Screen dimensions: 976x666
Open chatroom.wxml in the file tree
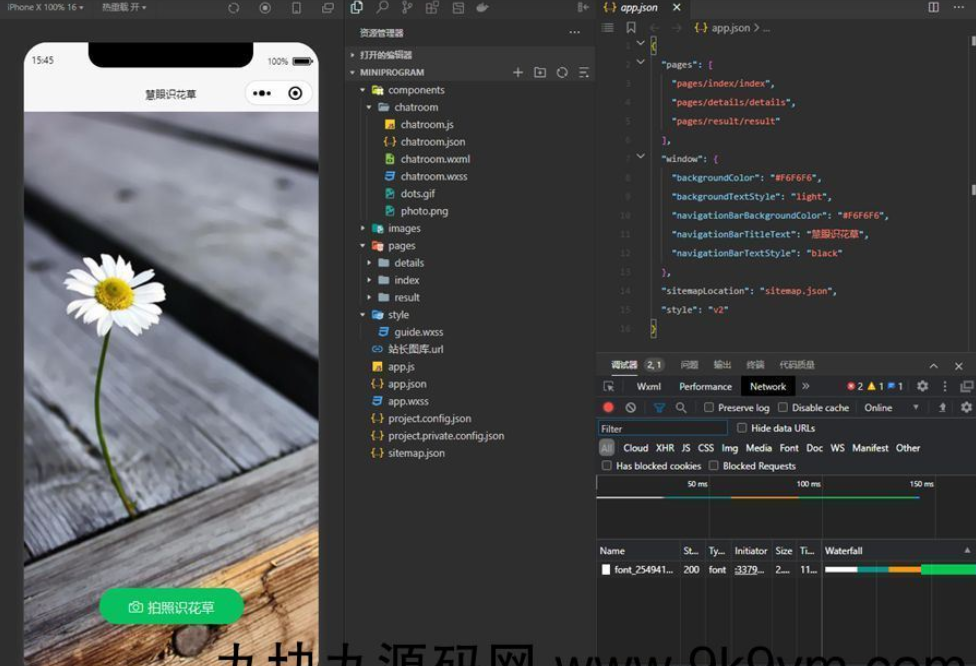[x=435, y=159]
